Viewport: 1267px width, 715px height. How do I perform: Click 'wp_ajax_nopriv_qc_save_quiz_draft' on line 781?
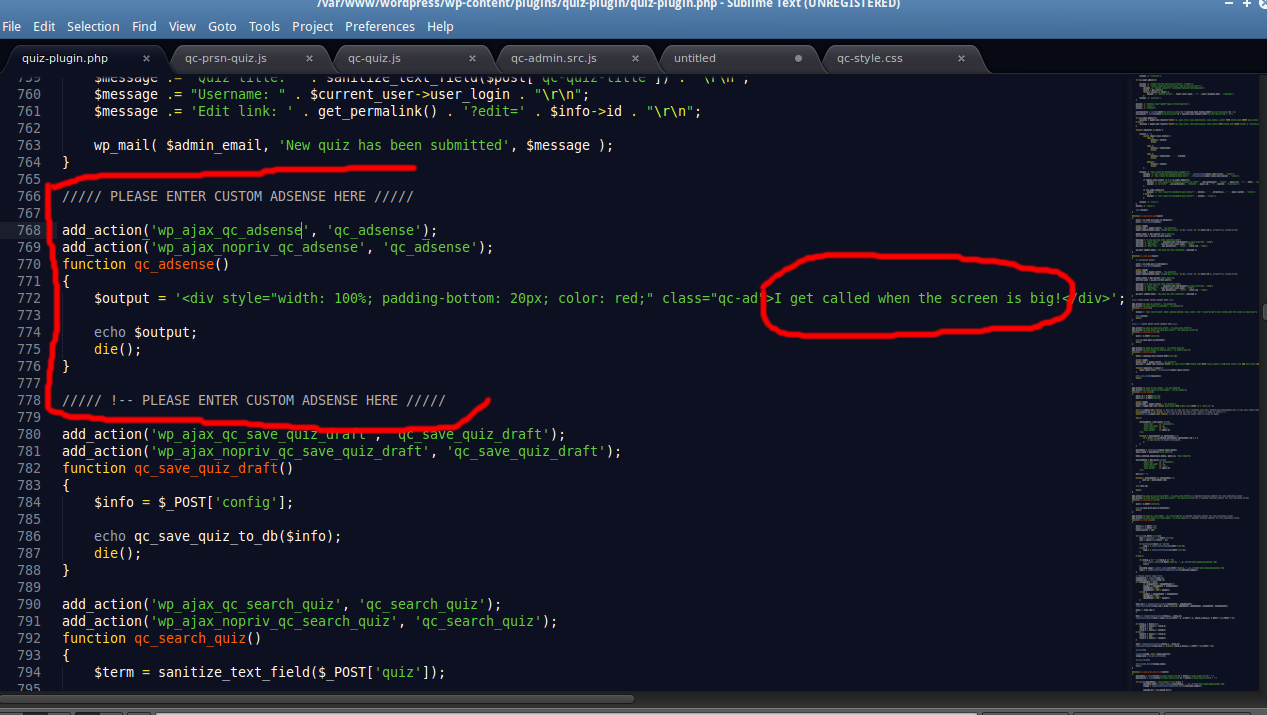click(290, 451)
